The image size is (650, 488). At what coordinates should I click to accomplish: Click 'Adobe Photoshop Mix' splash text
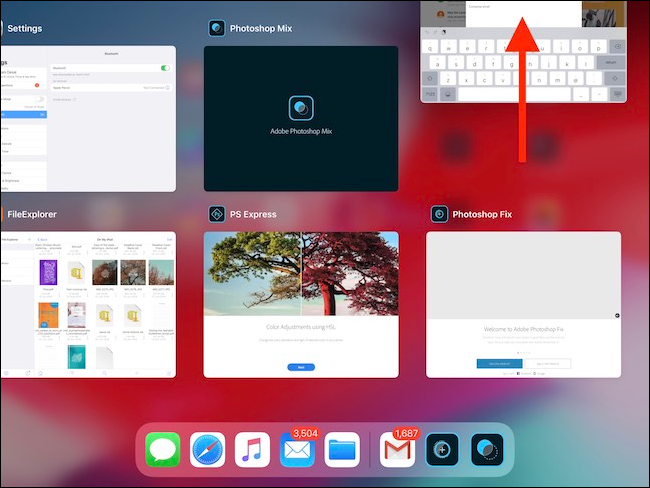click(301, 131)
